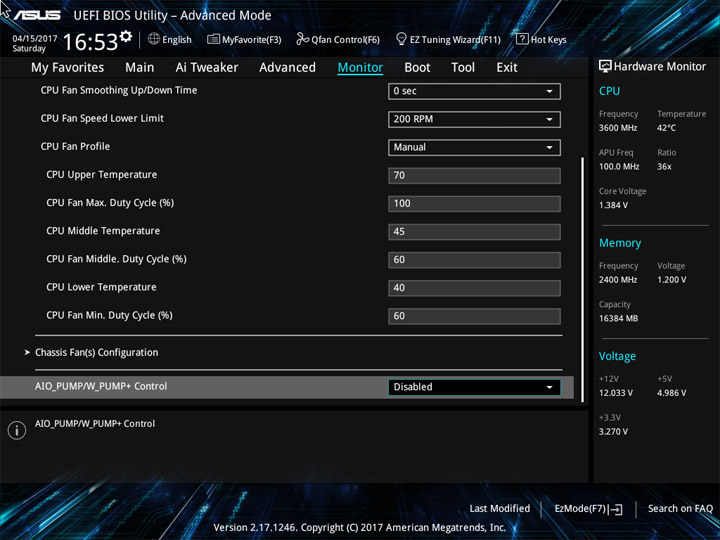Click the globe language icon
Viewport: 720px width, 540px height.
tap(154, 39)
